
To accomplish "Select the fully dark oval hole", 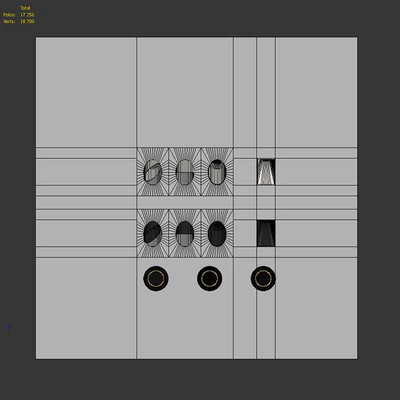I will 217,234.
